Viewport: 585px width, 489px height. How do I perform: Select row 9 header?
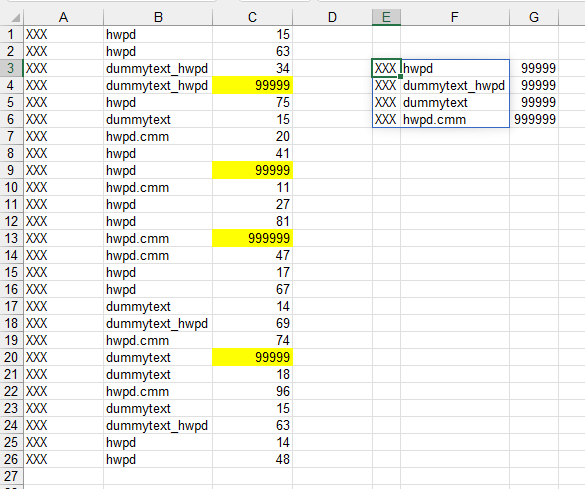[x=12, y=170]
